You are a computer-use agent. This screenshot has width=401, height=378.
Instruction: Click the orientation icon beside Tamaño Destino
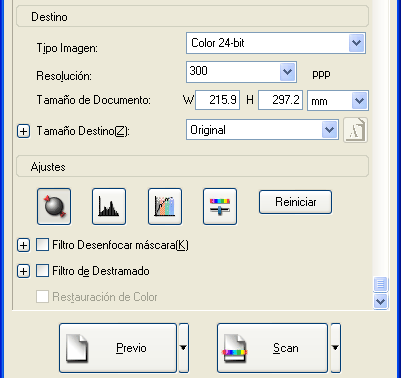(355, 130)
